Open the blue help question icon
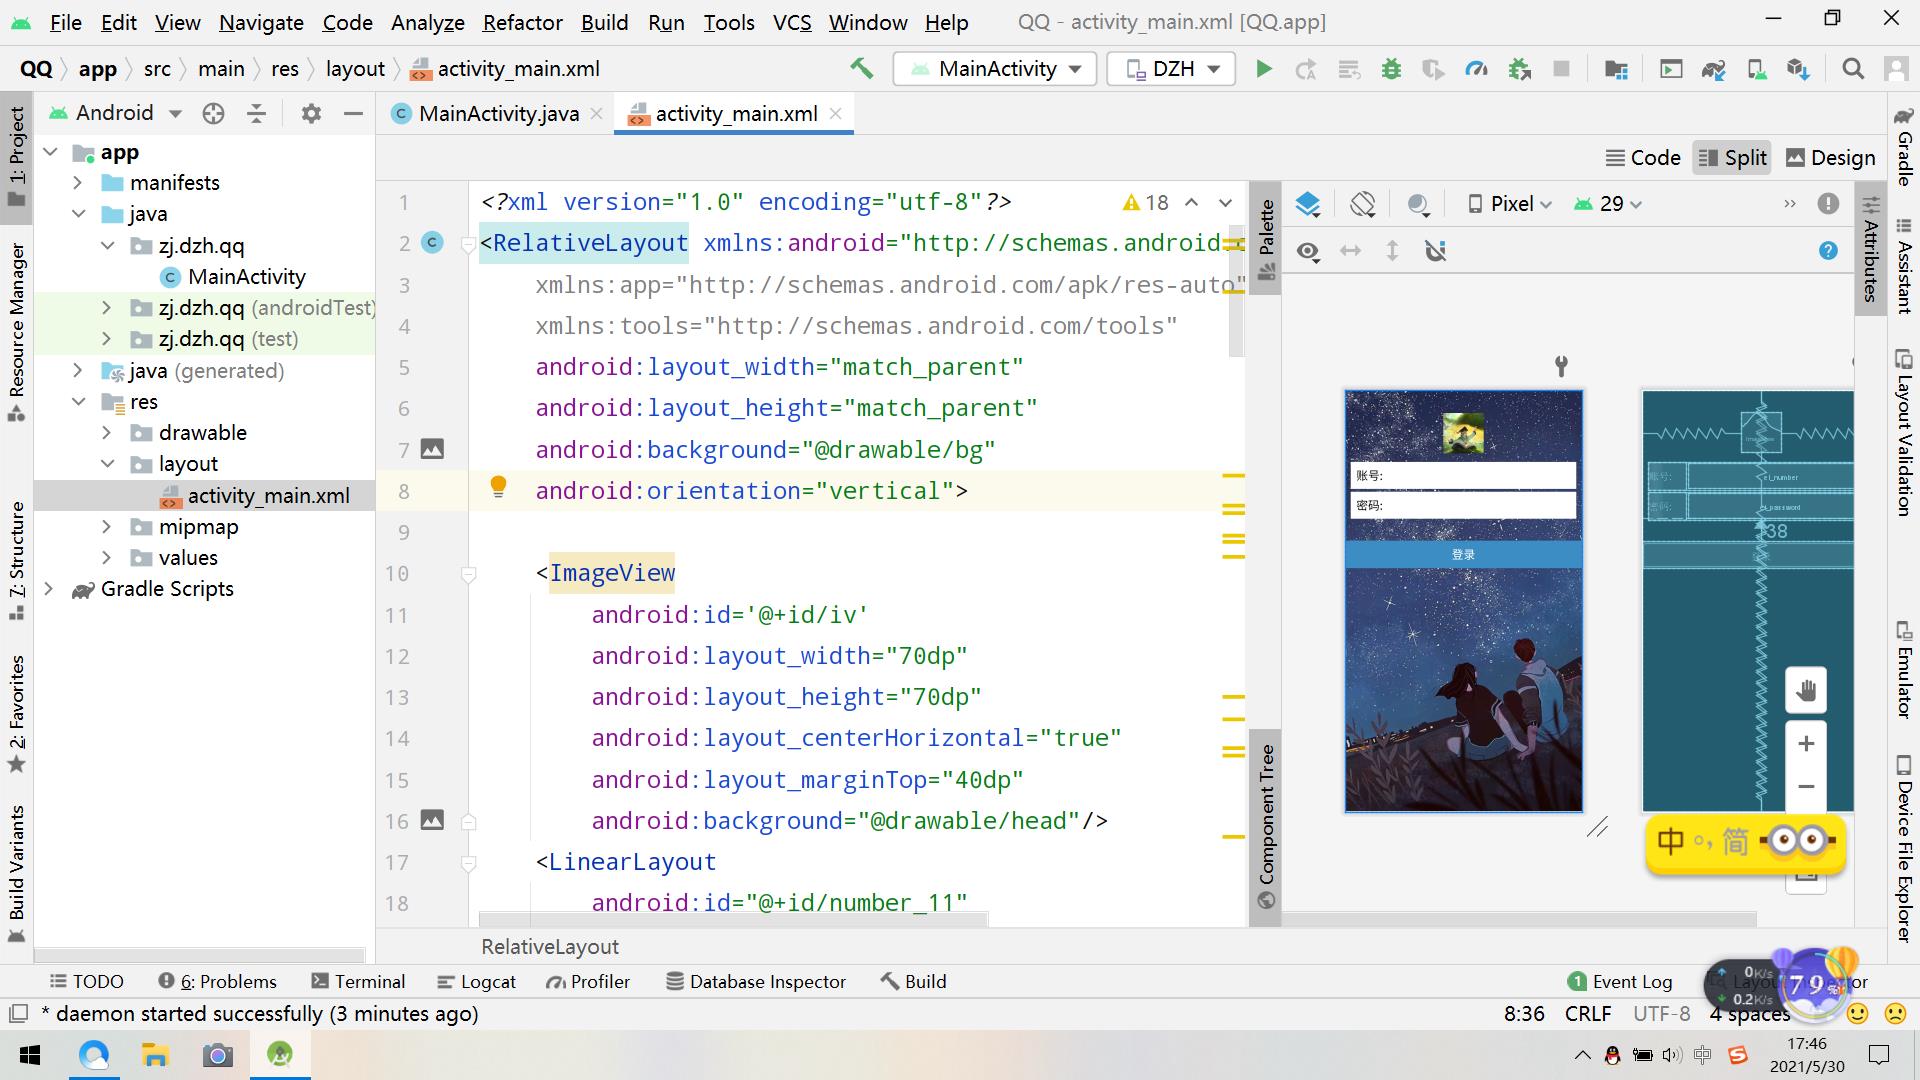1920x1080 pixels. pos(1828,251)
